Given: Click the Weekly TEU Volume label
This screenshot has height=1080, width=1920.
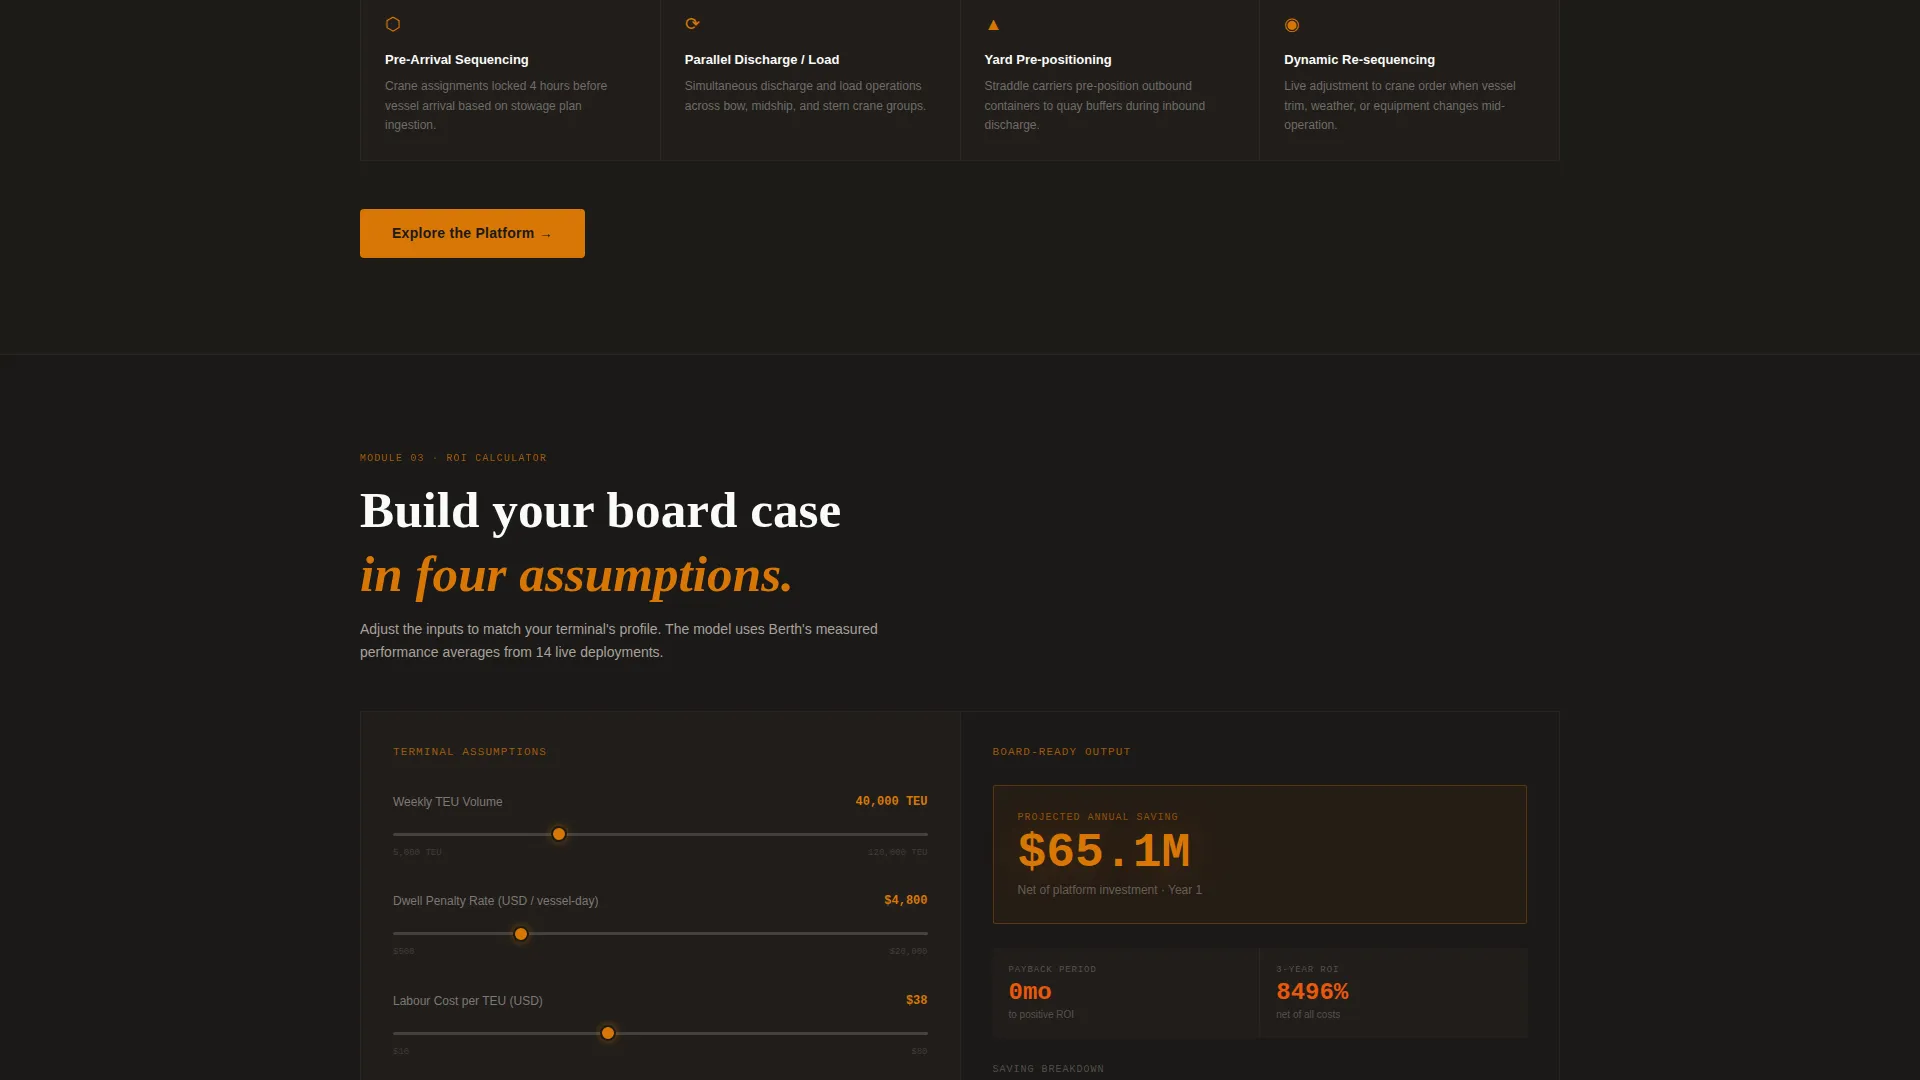Looking at the screenshot, I should pyautogui.click(x=448, y=802).
